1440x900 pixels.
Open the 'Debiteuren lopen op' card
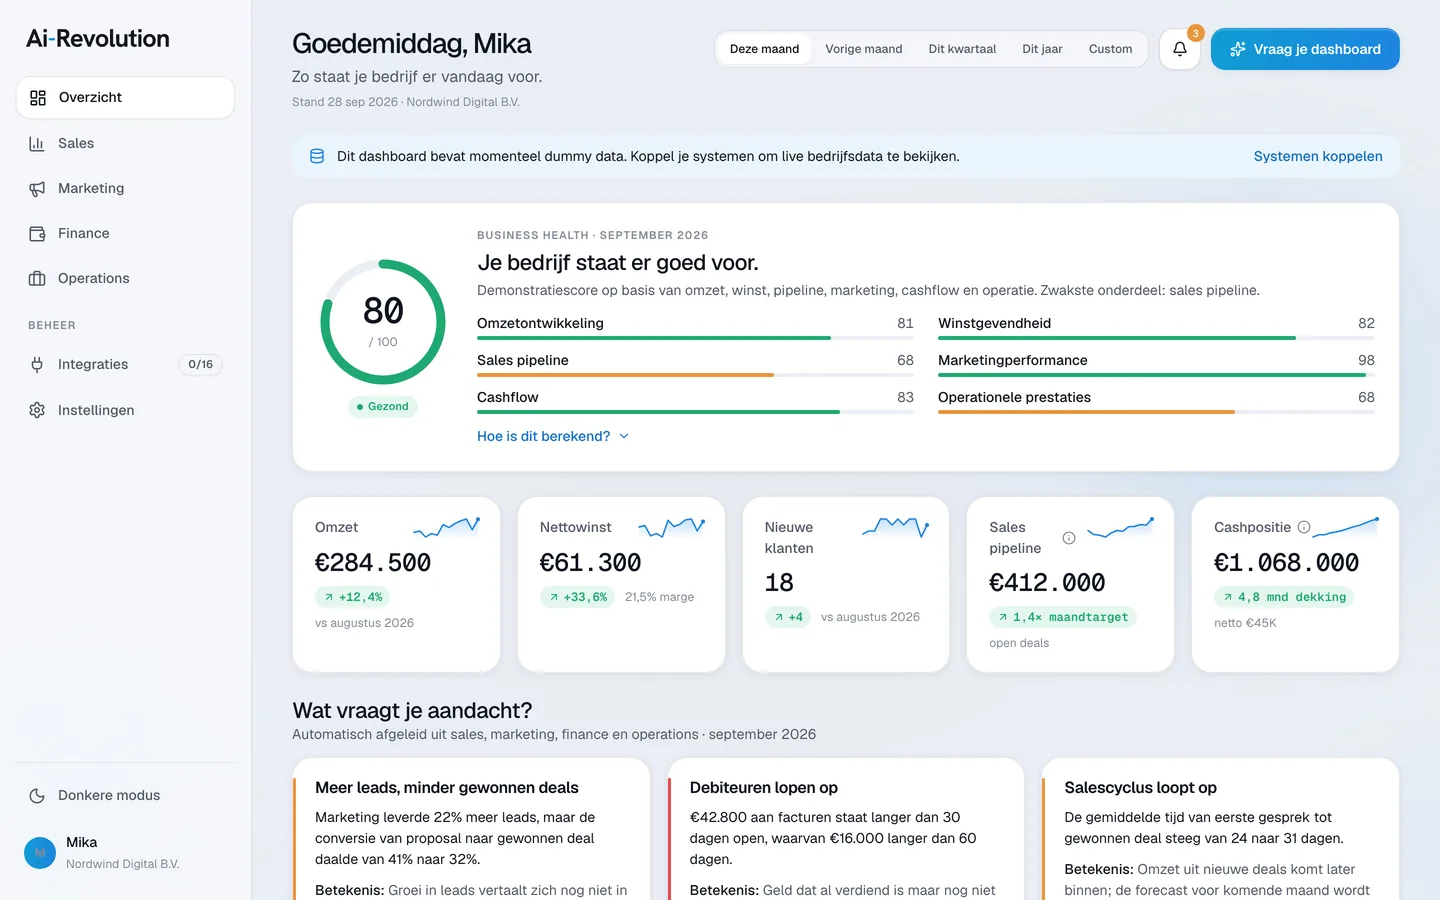(x=846, y=829)
